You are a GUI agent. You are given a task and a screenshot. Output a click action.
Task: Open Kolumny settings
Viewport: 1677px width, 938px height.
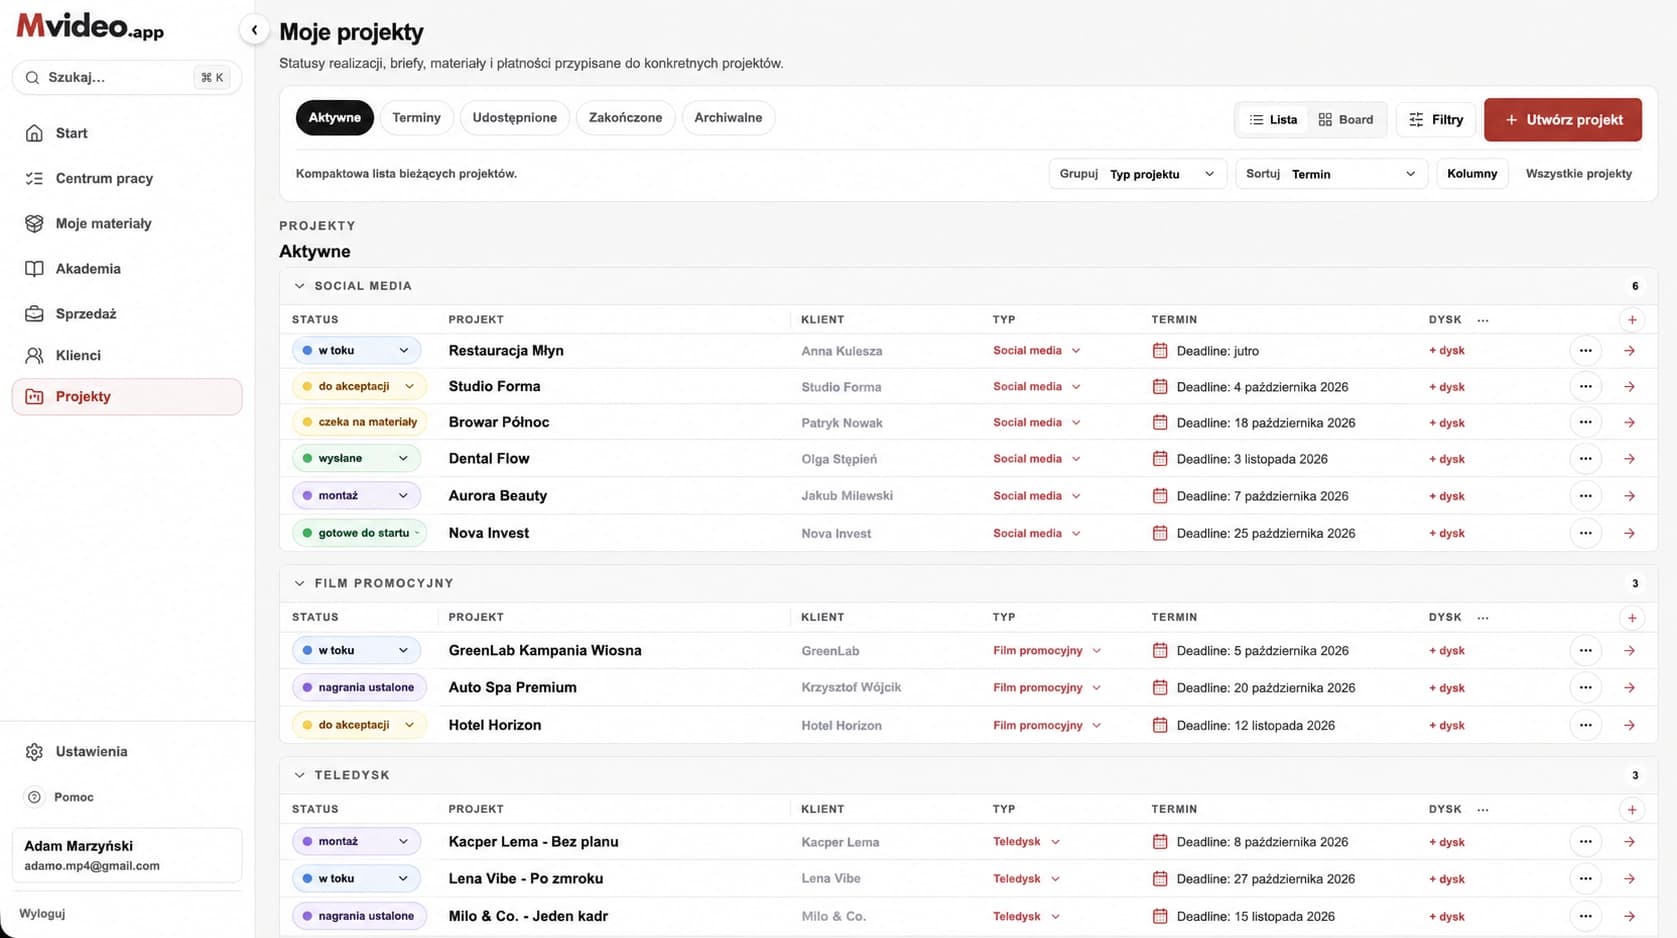[1472, 174]
